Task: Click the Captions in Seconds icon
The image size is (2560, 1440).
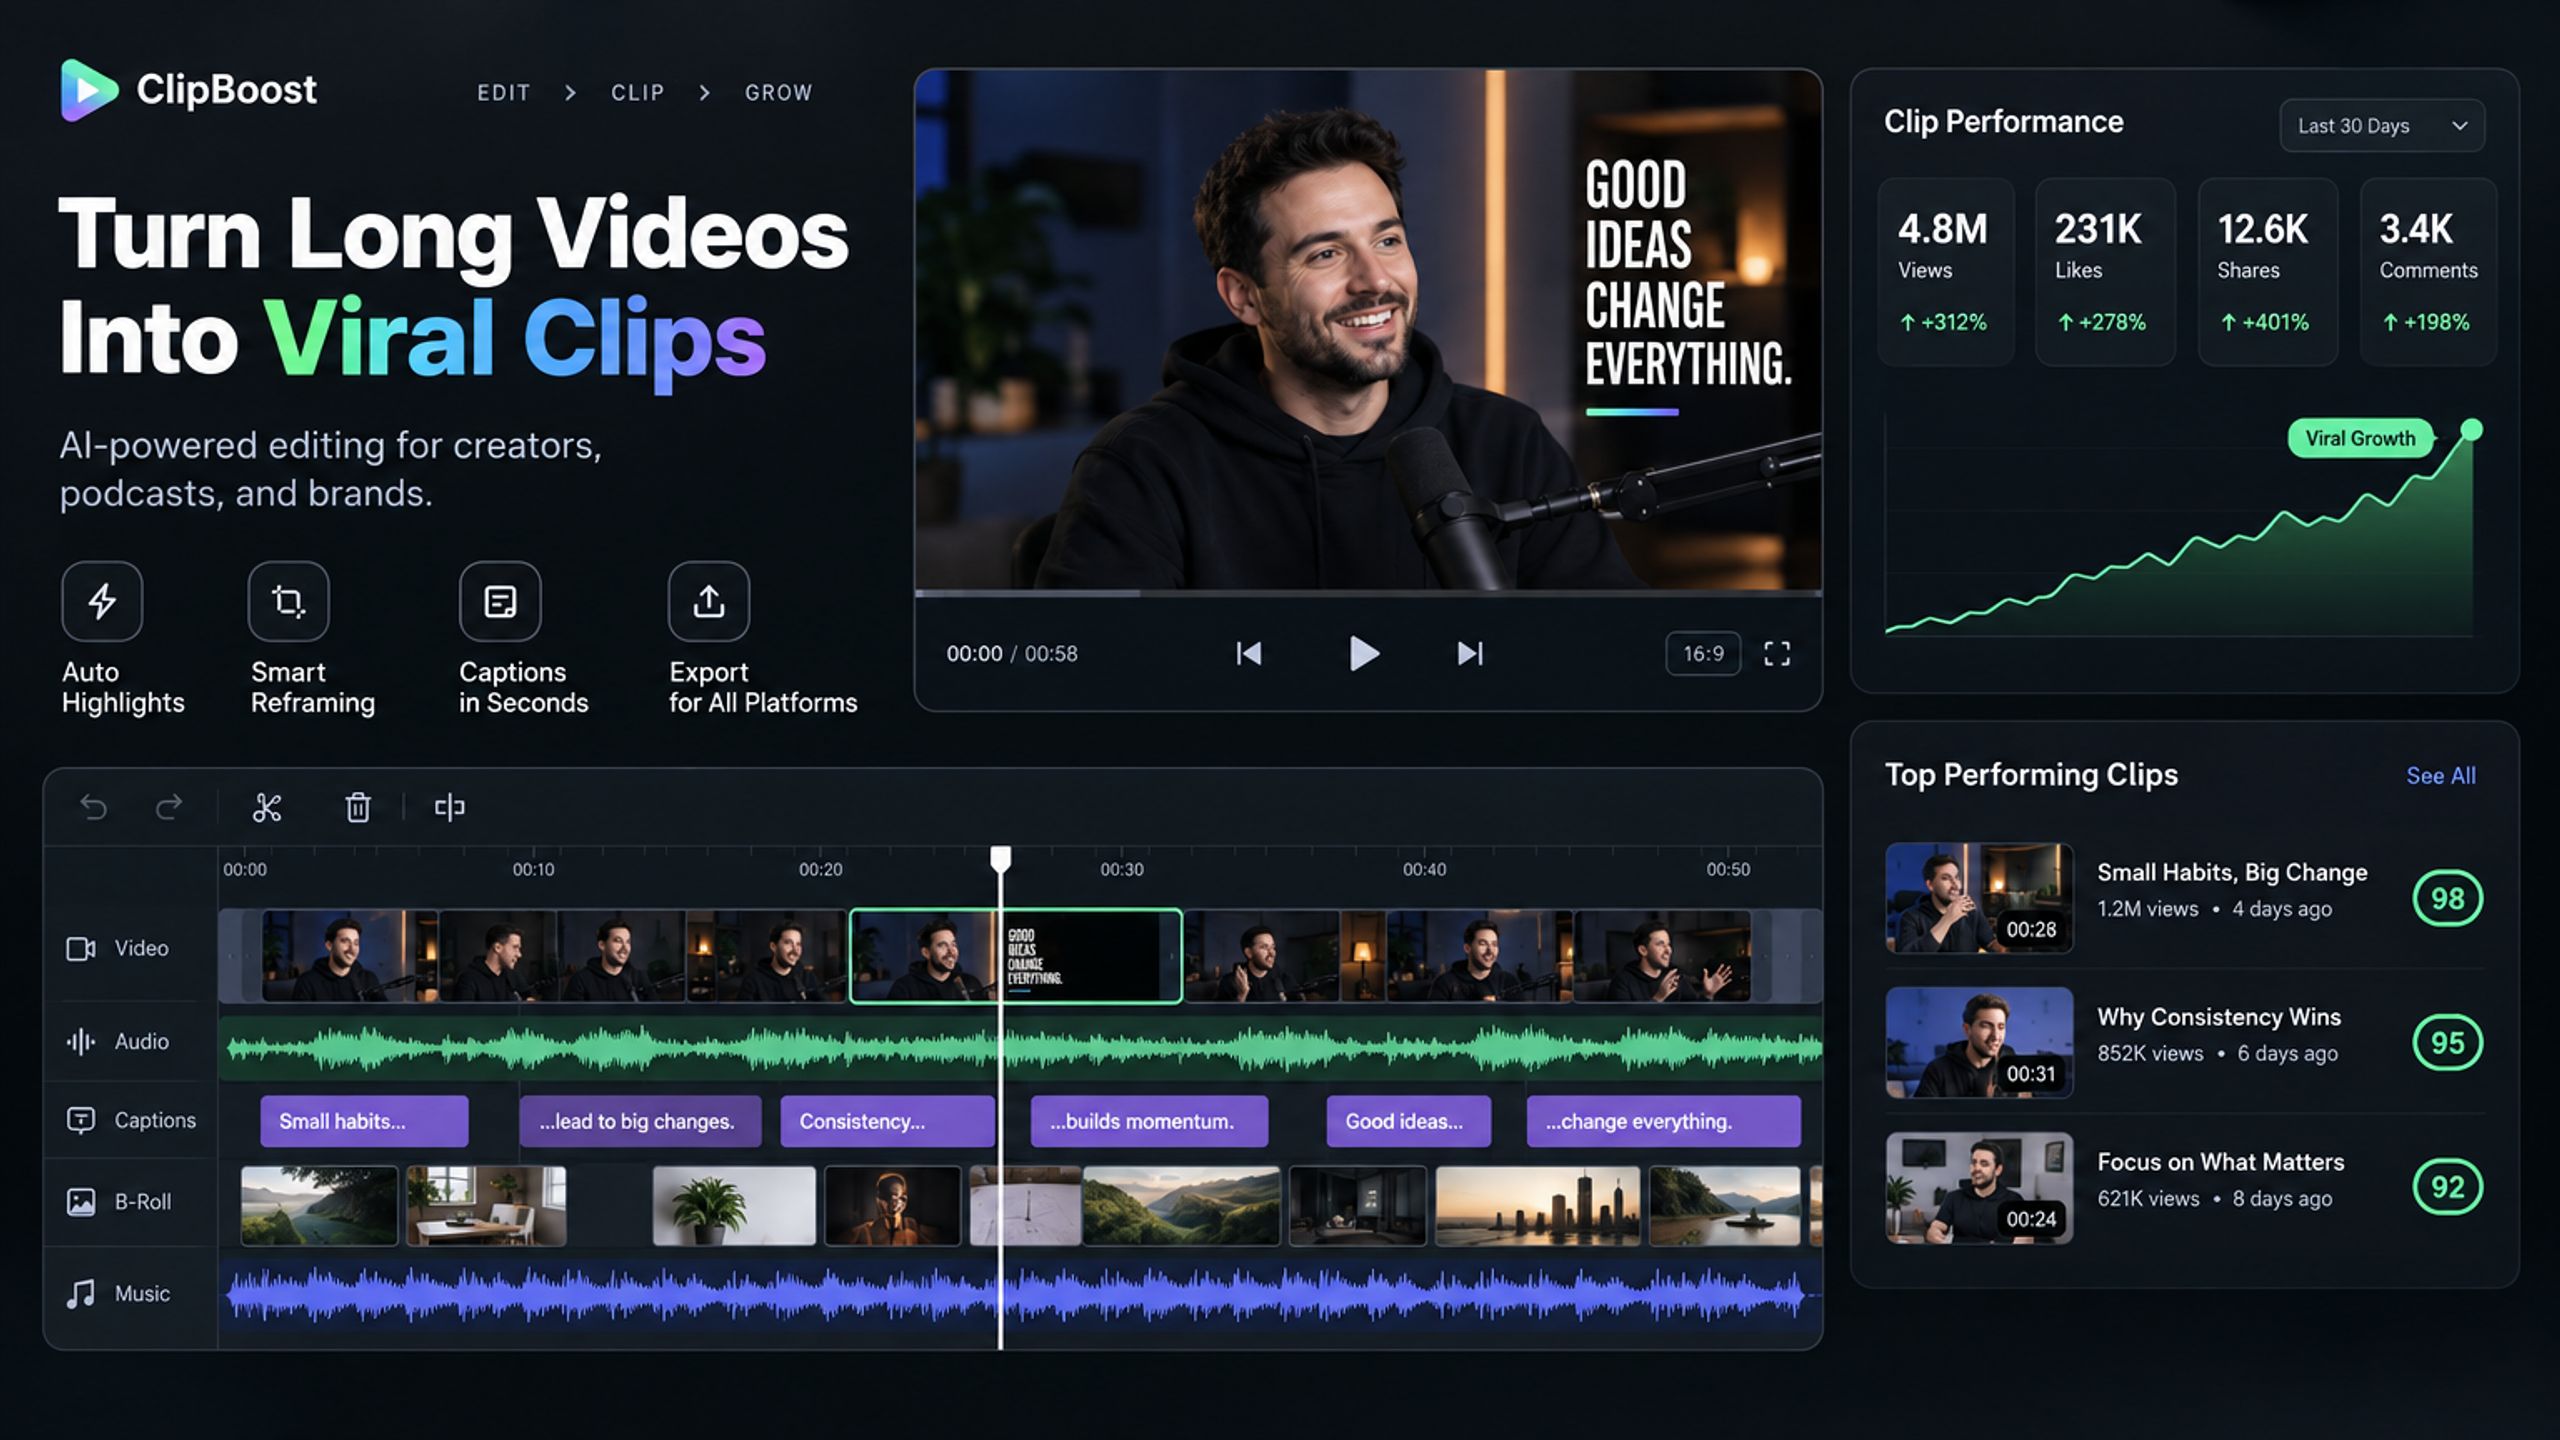Action: (x=500, y=601)
